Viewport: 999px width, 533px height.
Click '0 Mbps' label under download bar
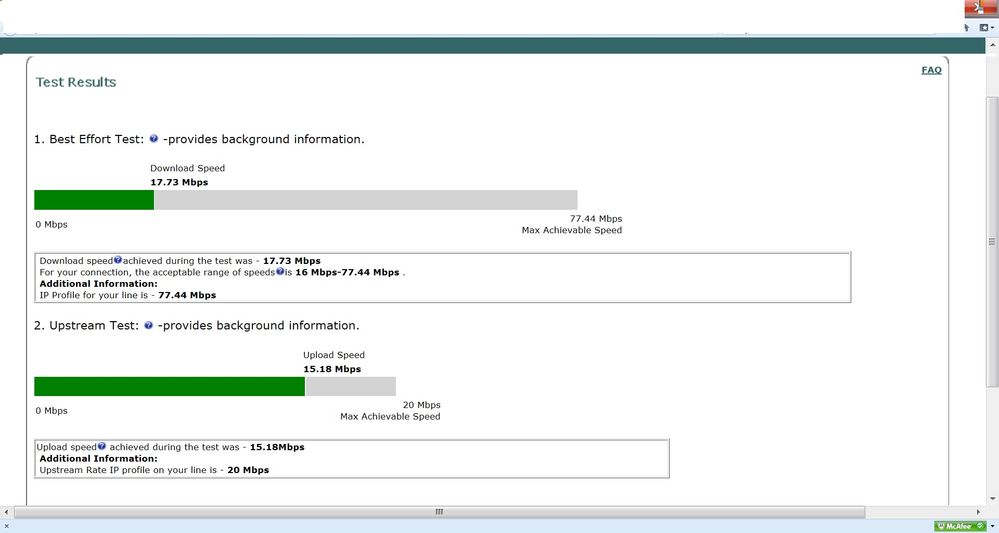(52, 224)
